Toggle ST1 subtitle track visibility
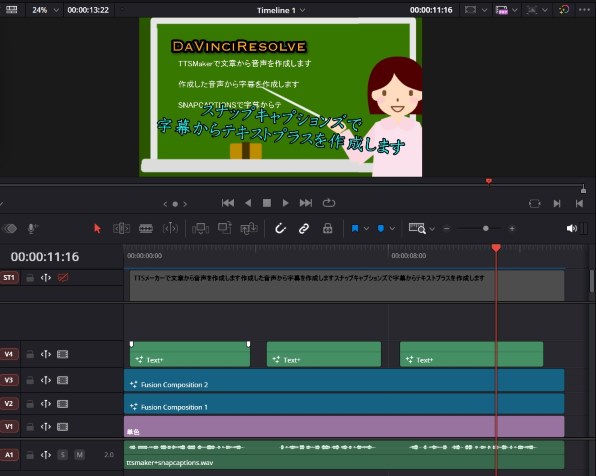Image resolution: width=596 pixels, height=476 pixels. tap(63, 278)
